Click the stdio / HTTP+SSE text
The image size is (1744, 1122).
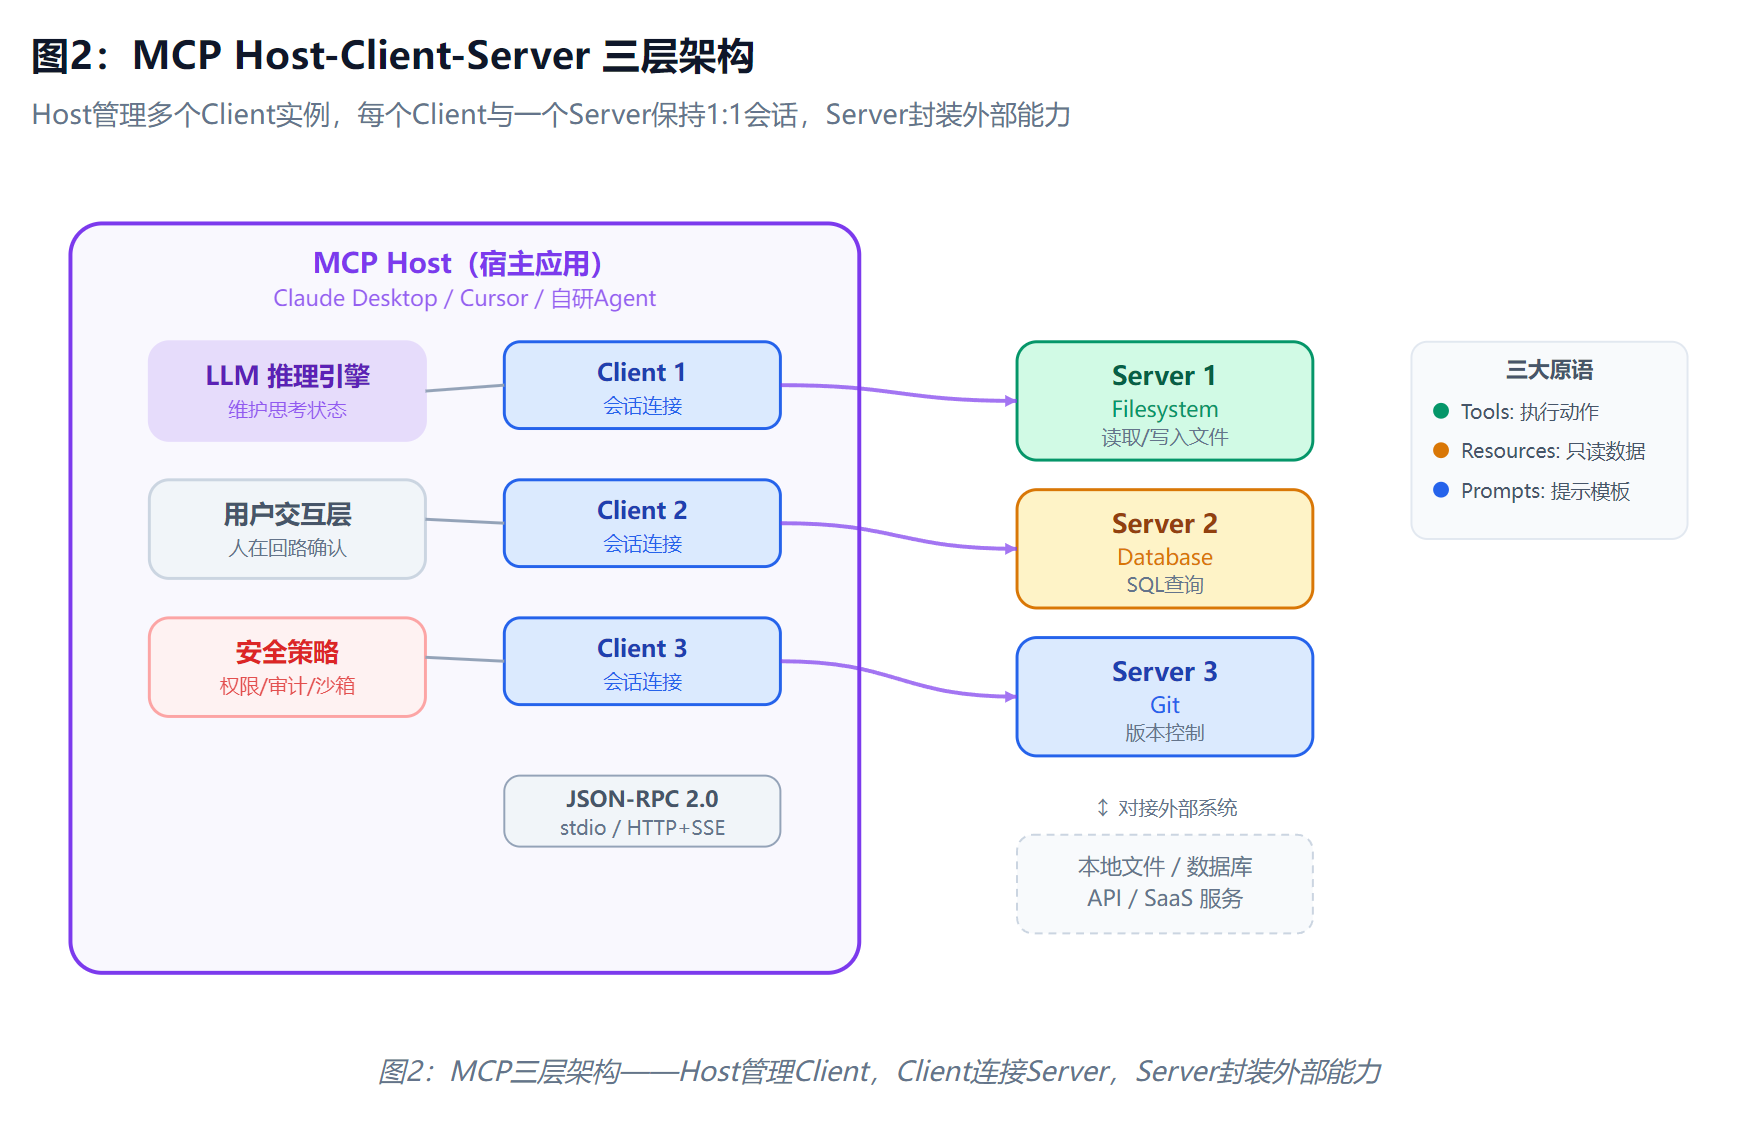(x=642, y=828)
